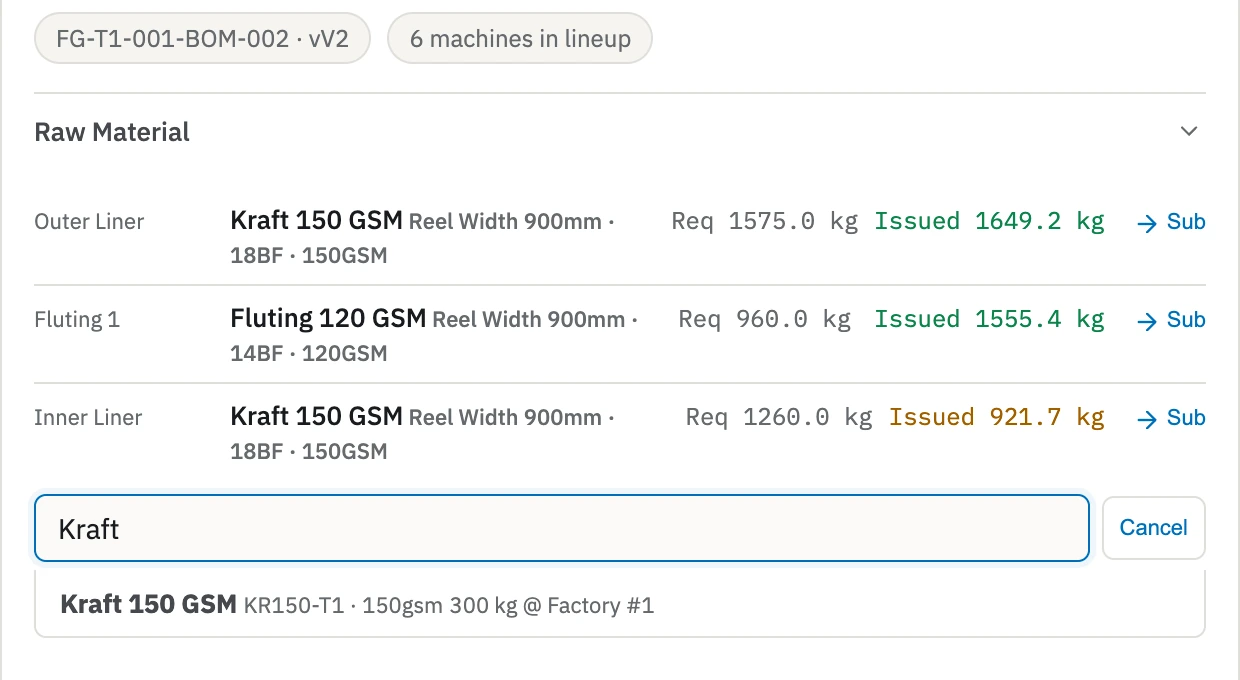Click the Fluting 1 row label
The image size is (1240, 680).
[77, 320]
